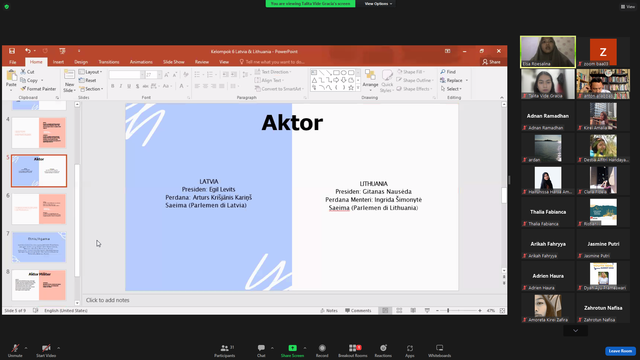Open font size combo box
The image size is (640, 360).
coord(152,75)
